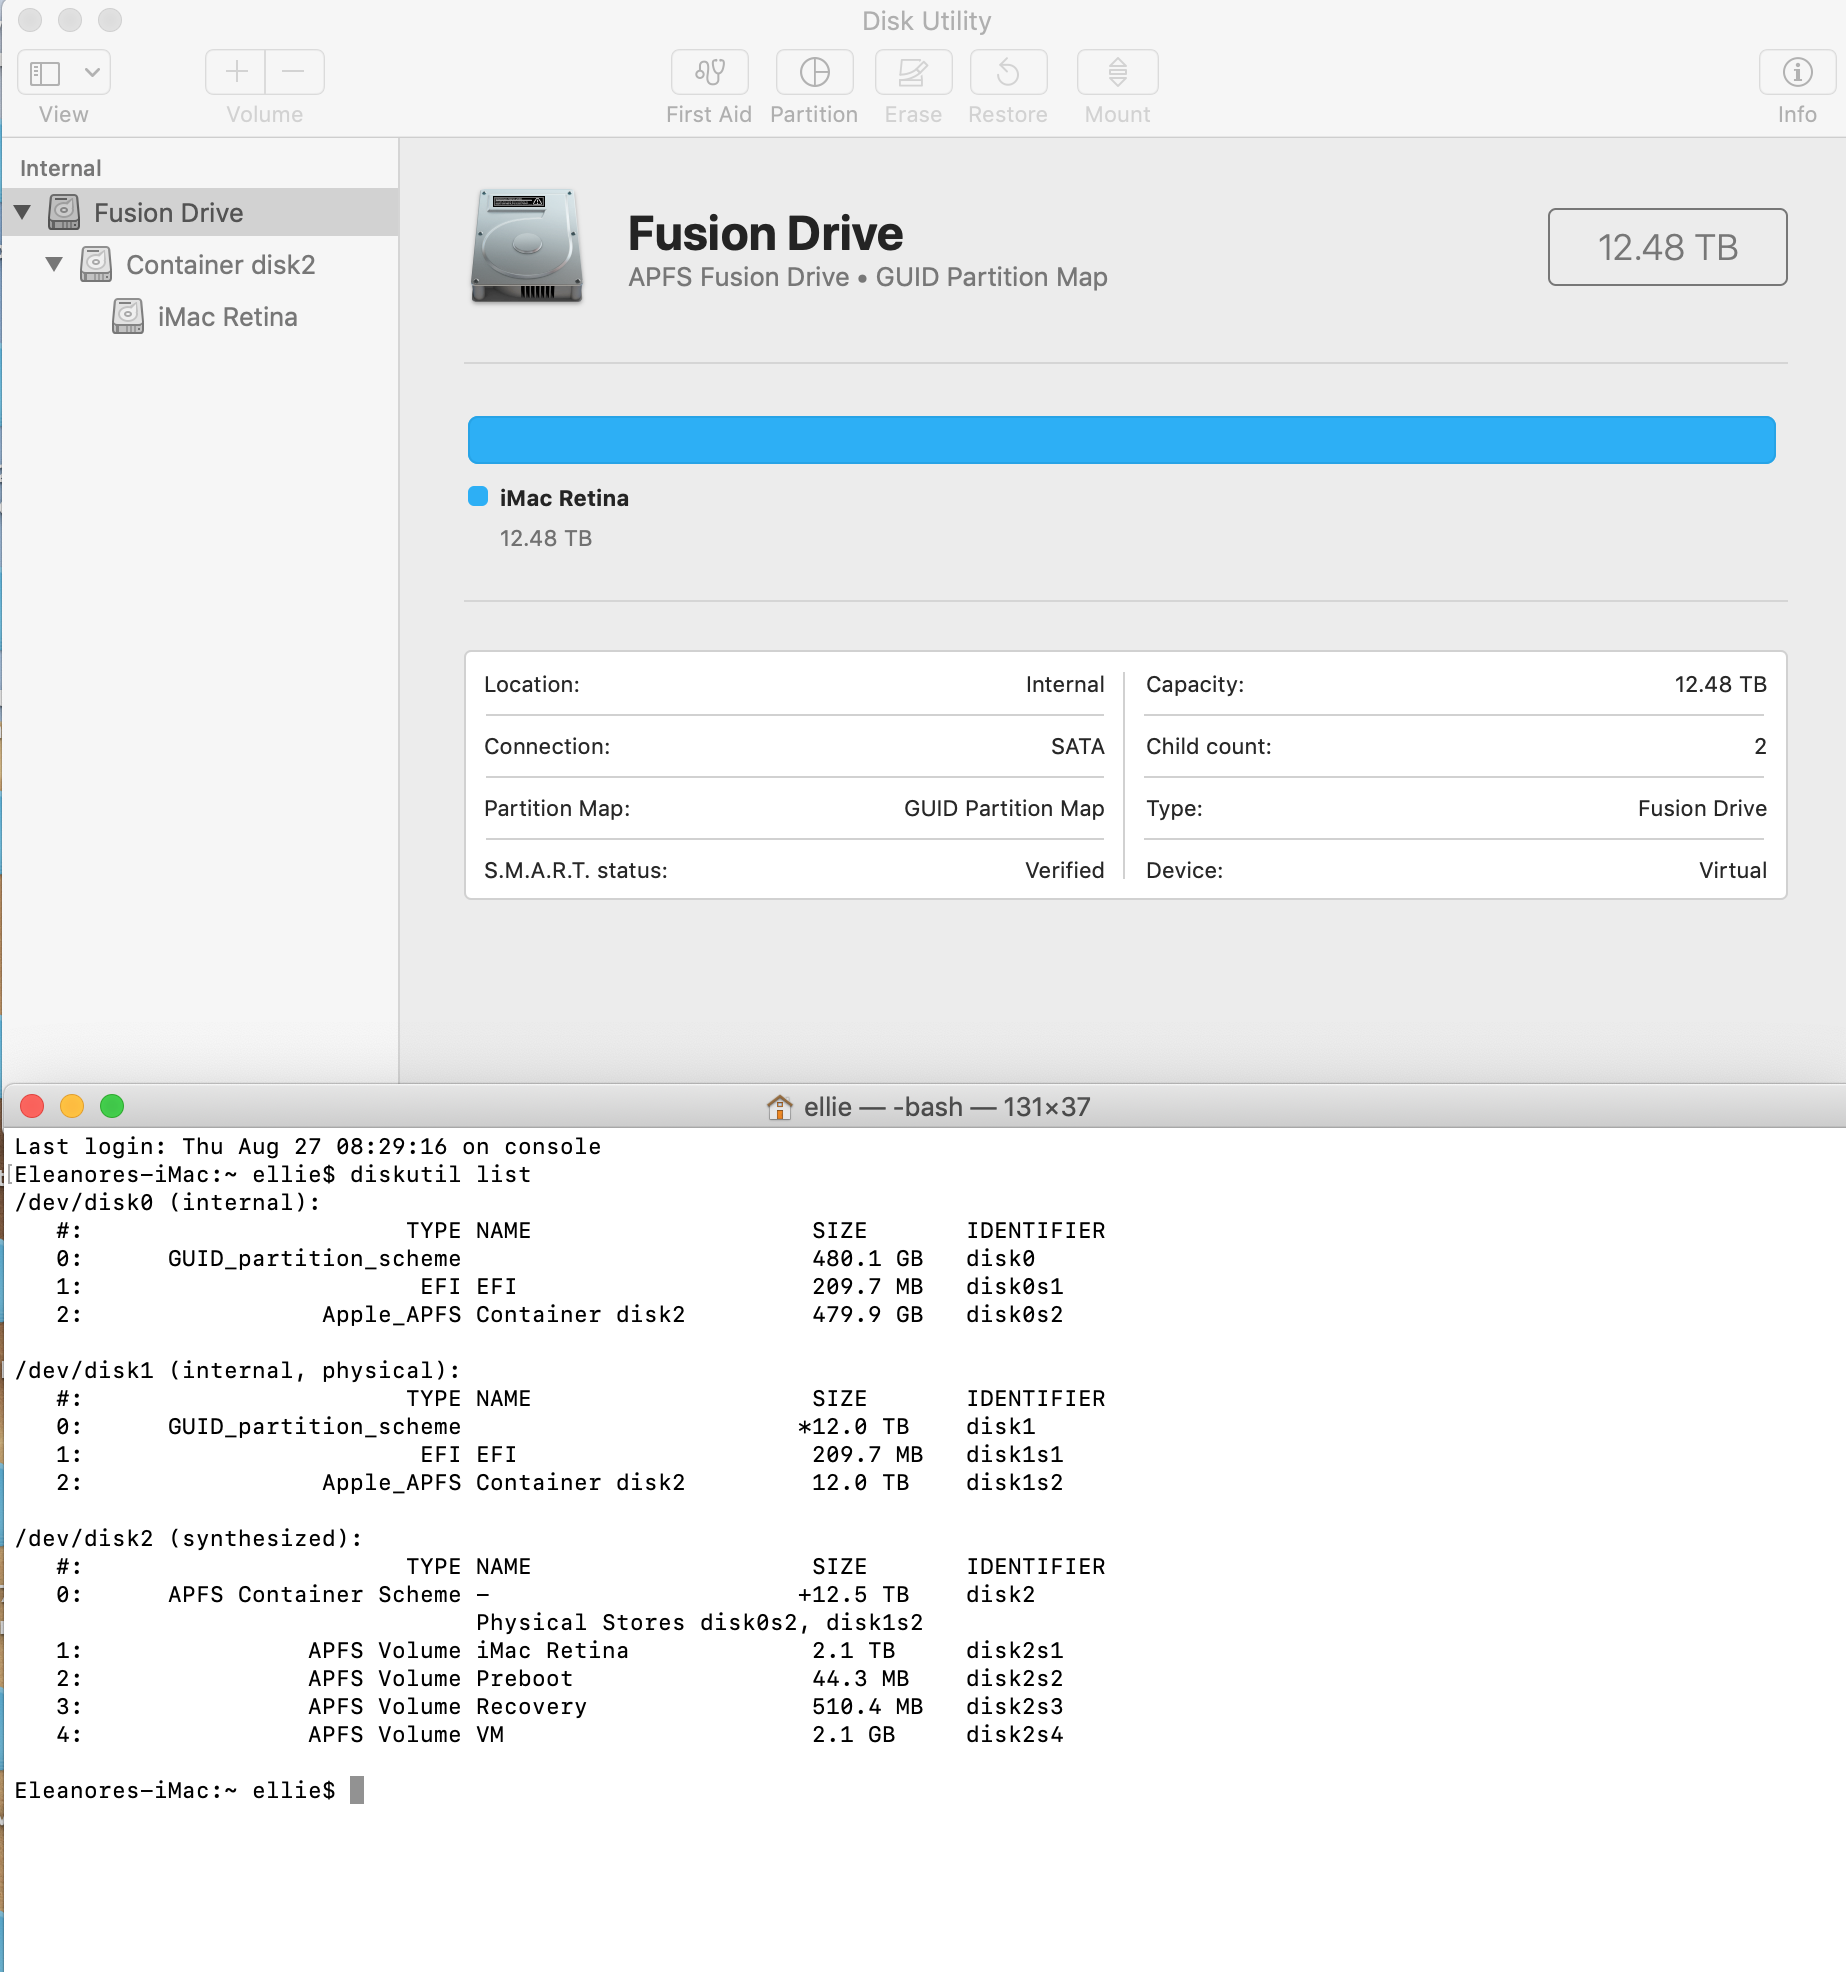
Task: Open the Partition pie-chart tool
Action: 814,72
